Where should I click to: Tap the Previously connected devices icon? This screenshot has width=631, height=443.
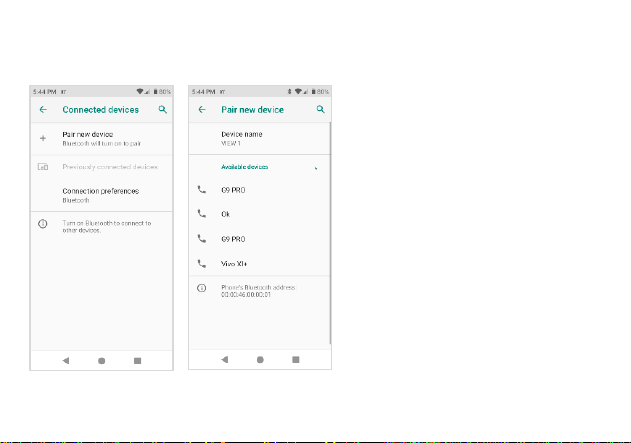pyautogui.click(x=43, y=167)
